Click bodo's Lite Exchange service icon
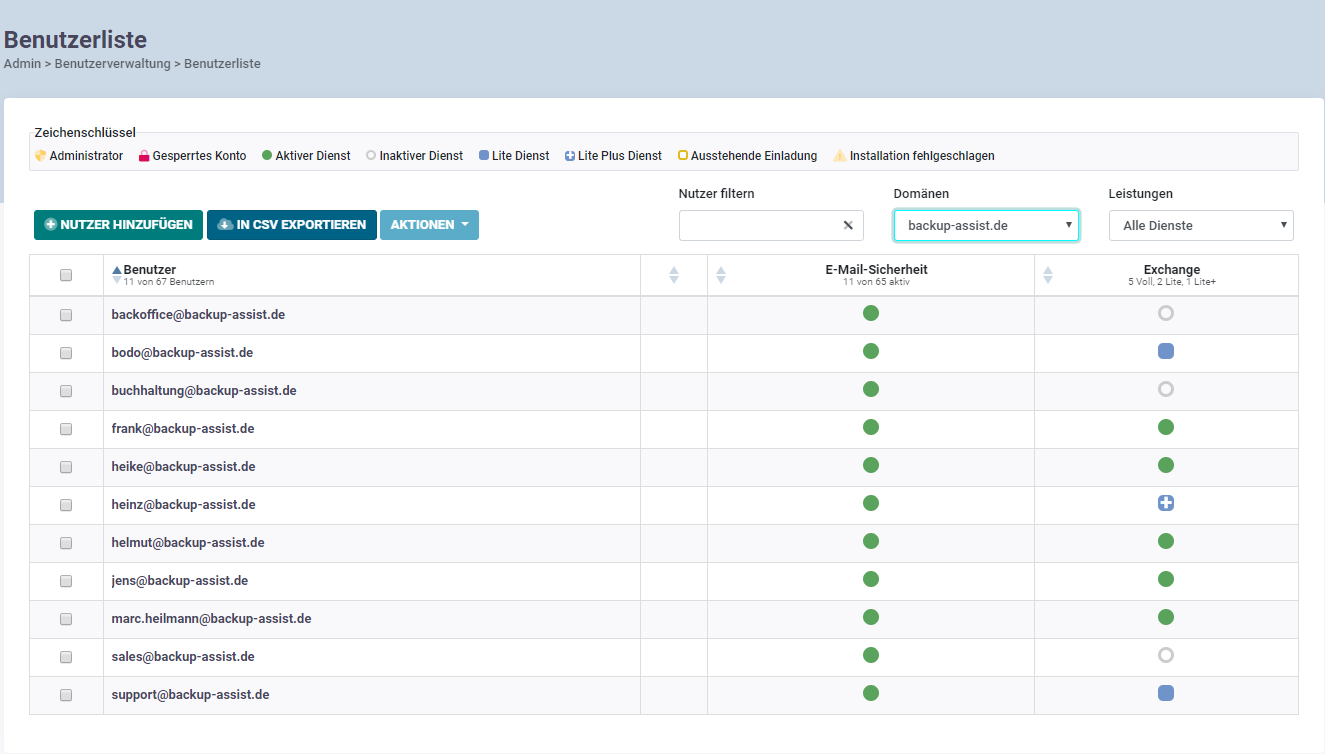1325x754 pixels. pyautogui.click(x=1165, y=352)
